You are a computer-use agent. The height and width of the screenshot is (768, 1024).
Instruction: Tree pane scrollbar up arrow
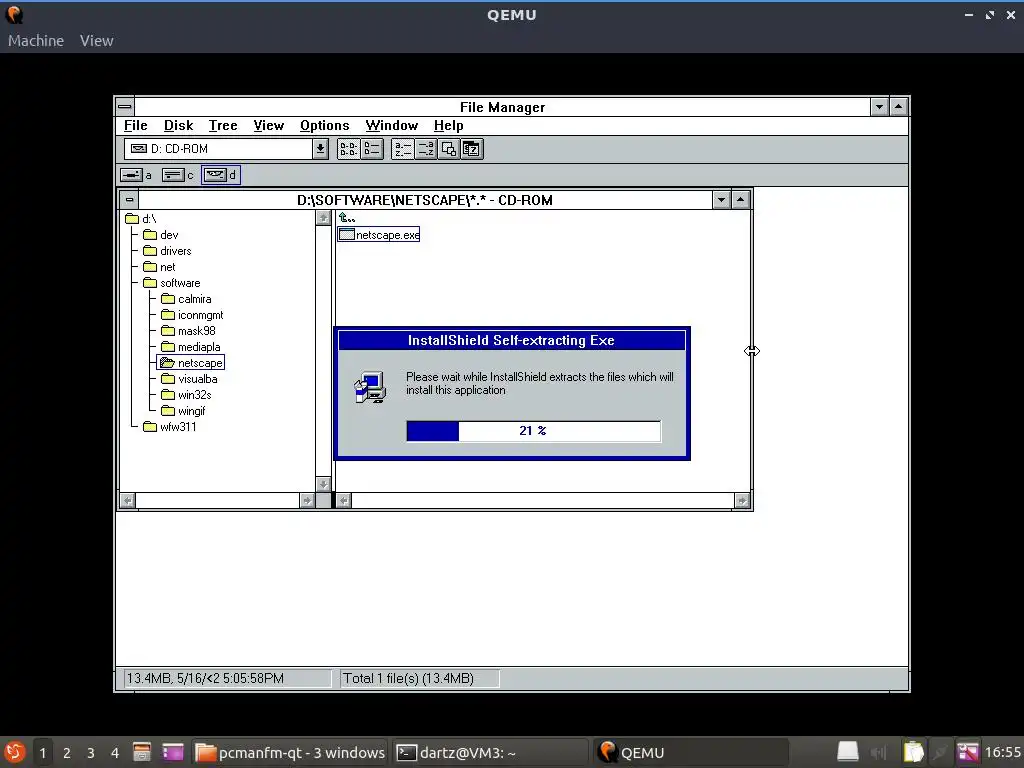(323, 218)
